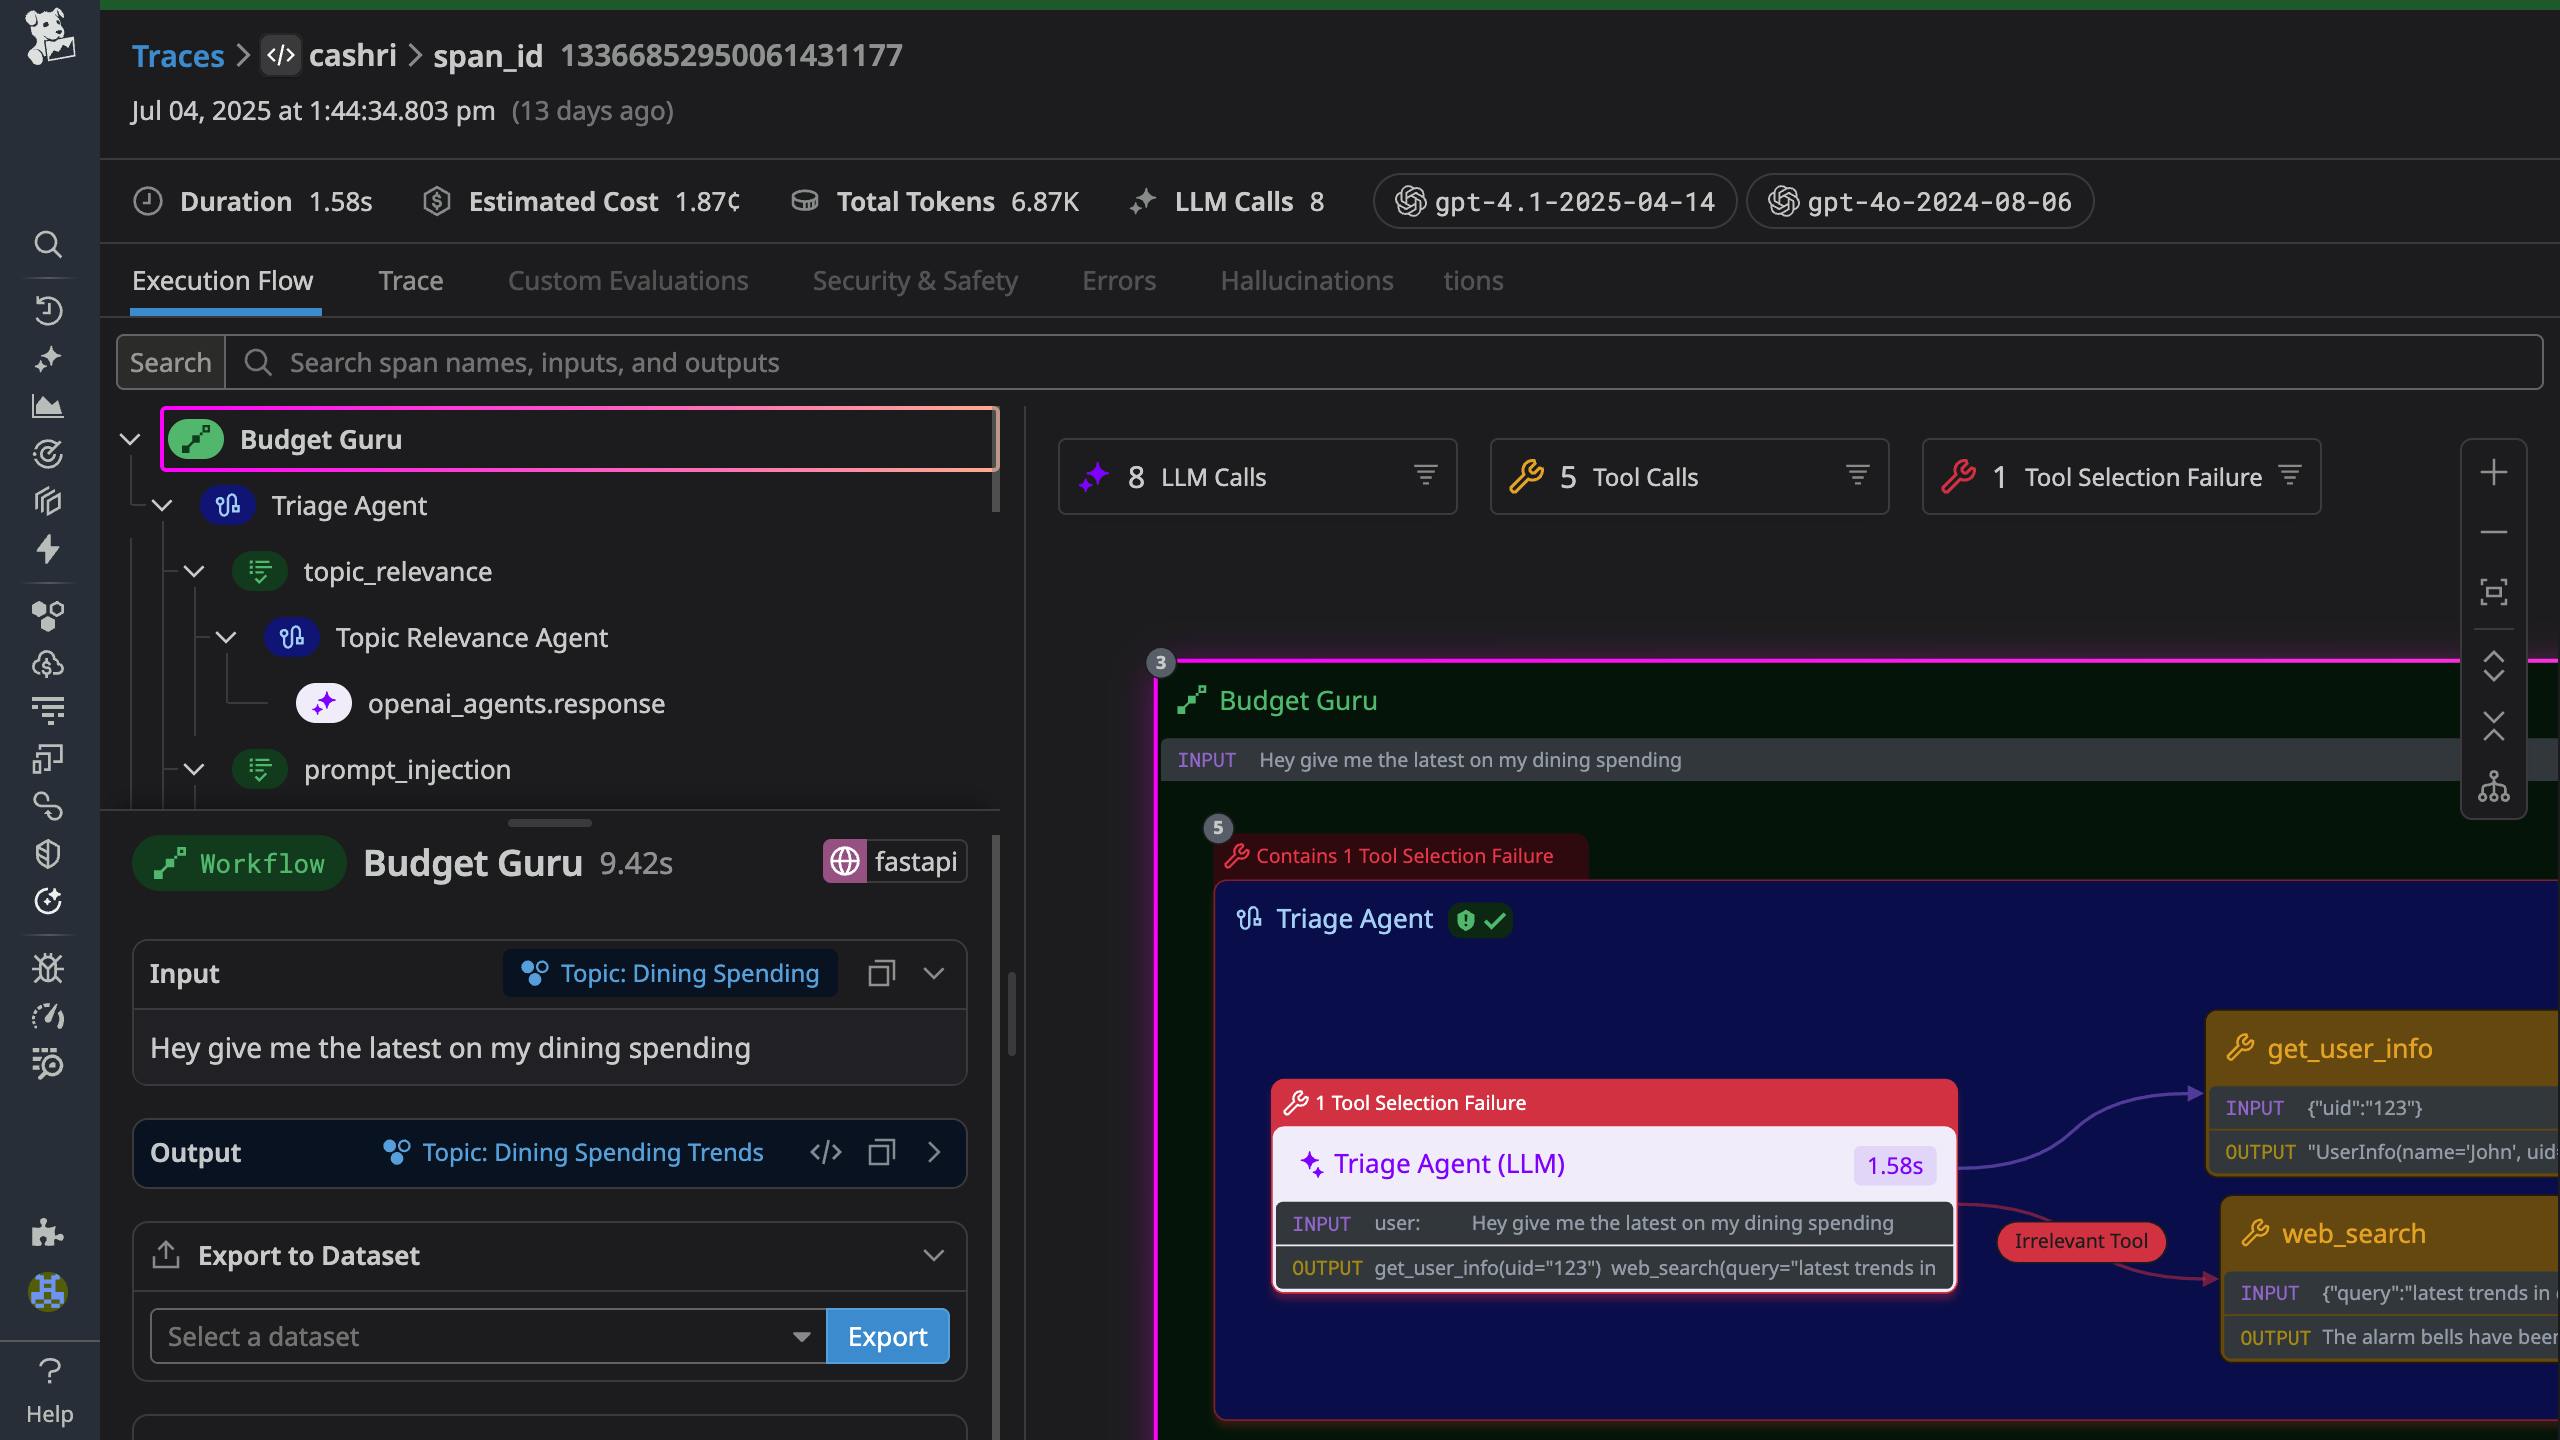Open the search icon in left sidebar
Screen dimensions: 2560x1440
click(48, 244)
